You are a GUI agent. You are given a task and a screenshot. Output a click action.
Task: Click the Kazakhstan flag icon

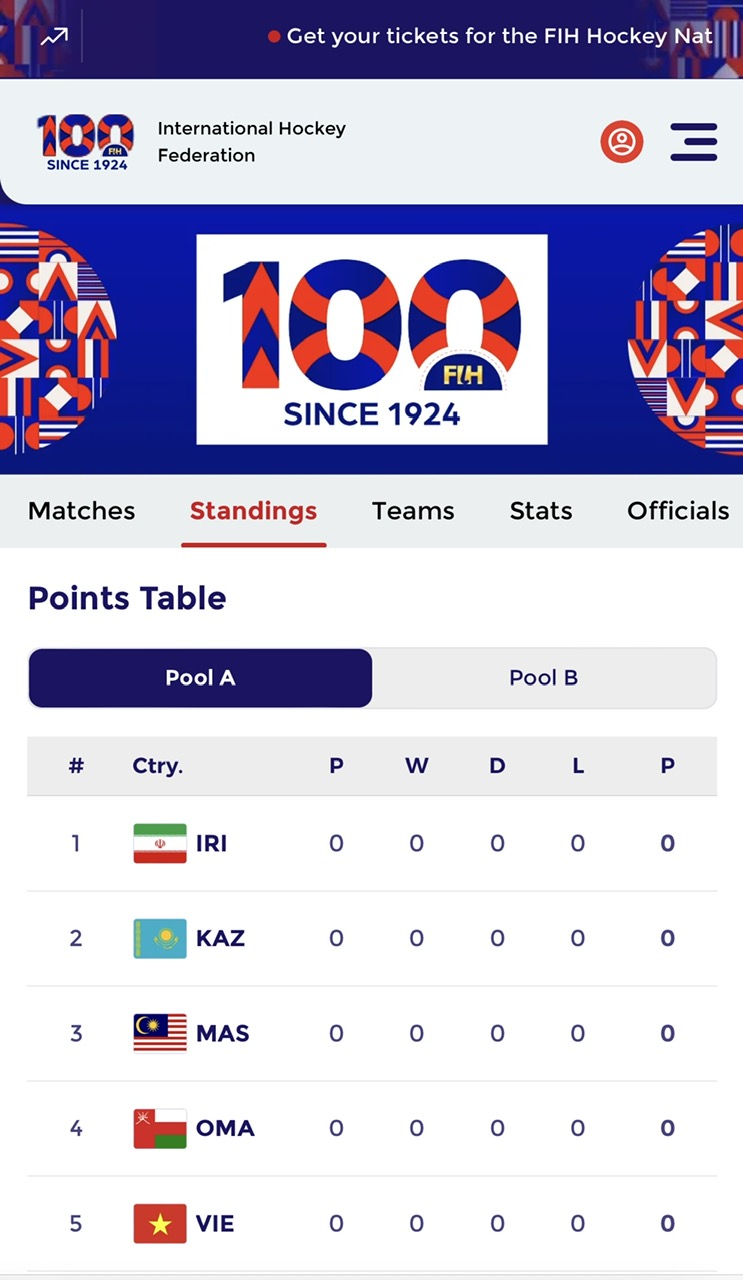tap(160, 938)
